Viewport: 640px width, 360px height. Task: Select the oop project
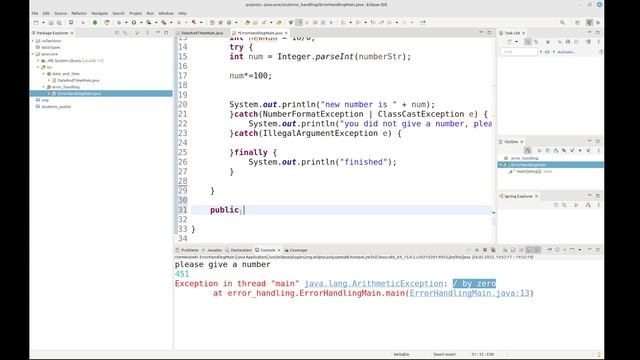[x=45, y=100]
